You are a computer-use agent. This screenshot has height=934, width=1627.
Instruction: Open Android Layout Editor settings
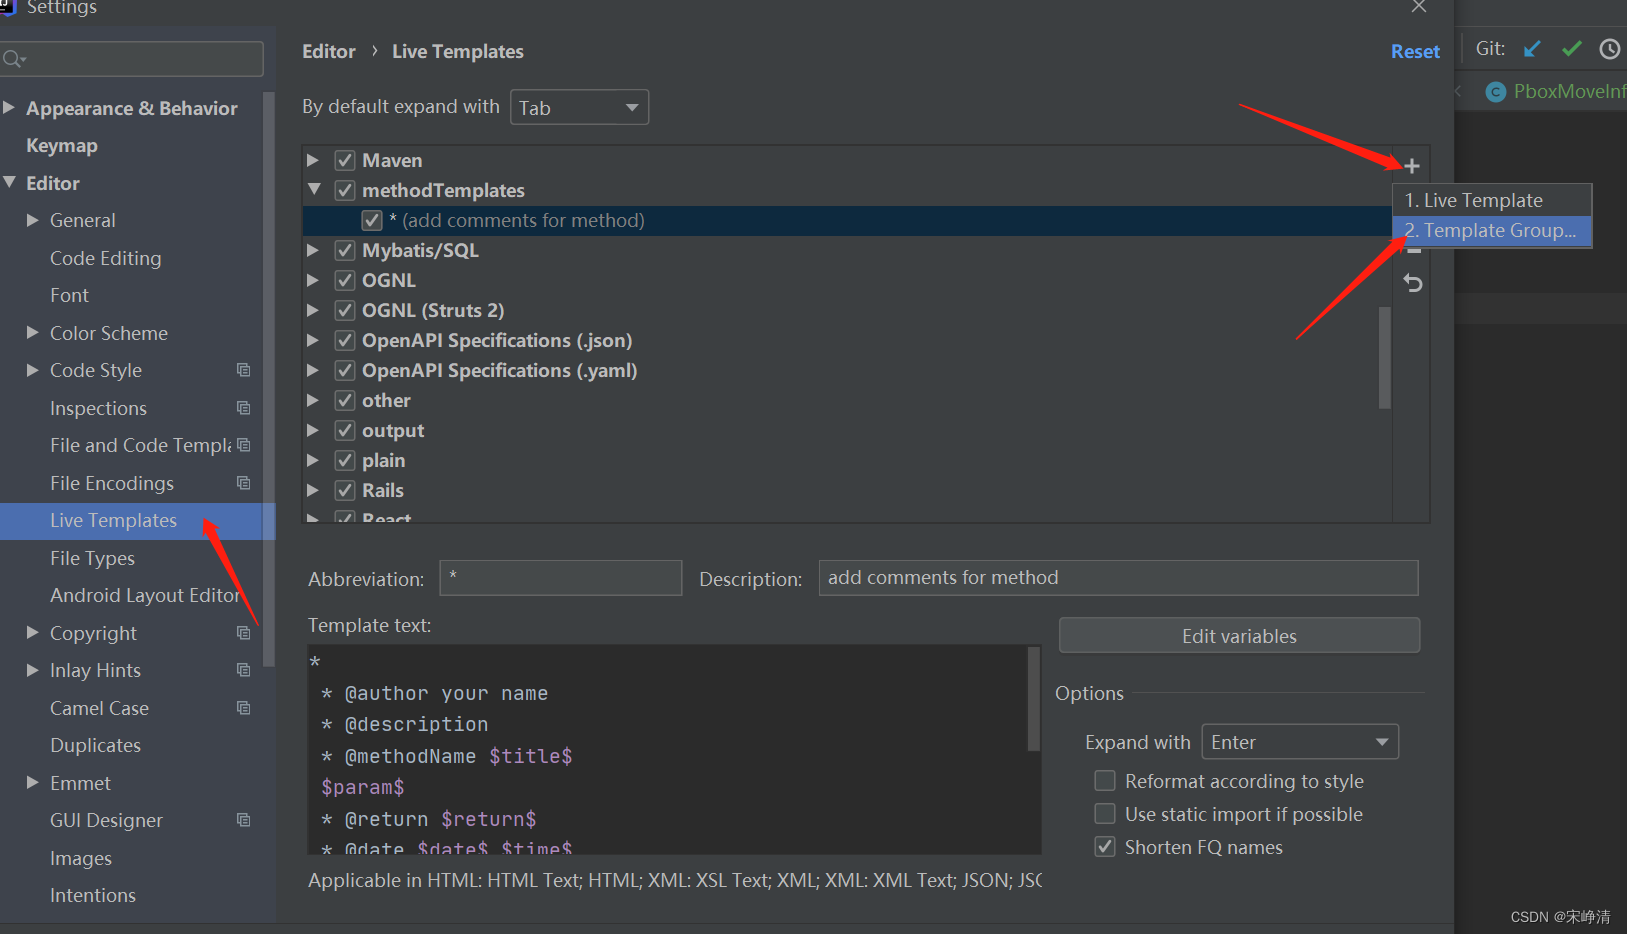pos(145,595)
